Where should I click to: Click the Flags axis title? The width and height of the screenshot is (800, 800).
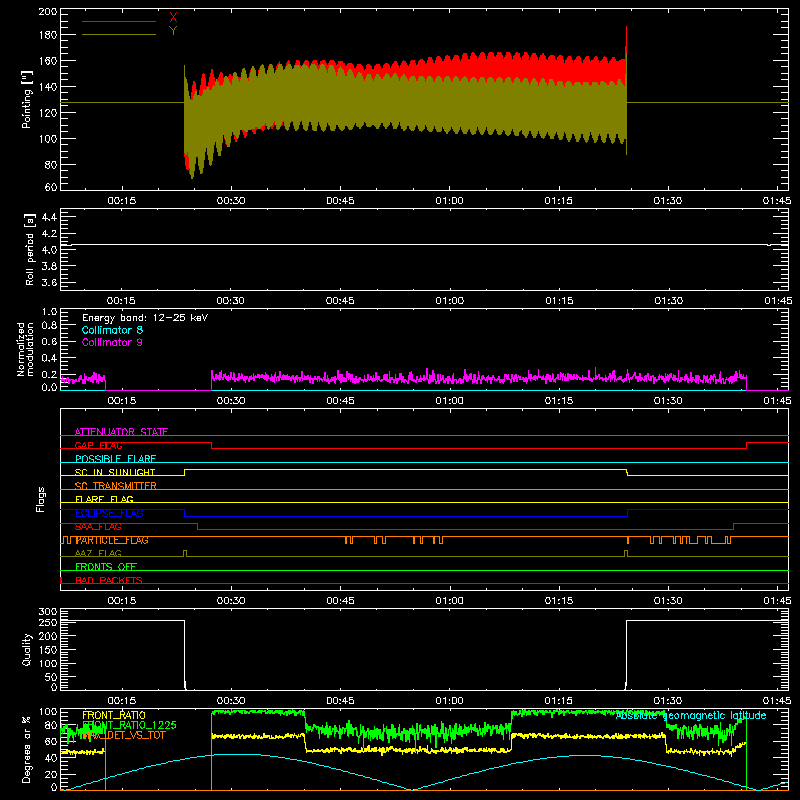tap(41, 499)
